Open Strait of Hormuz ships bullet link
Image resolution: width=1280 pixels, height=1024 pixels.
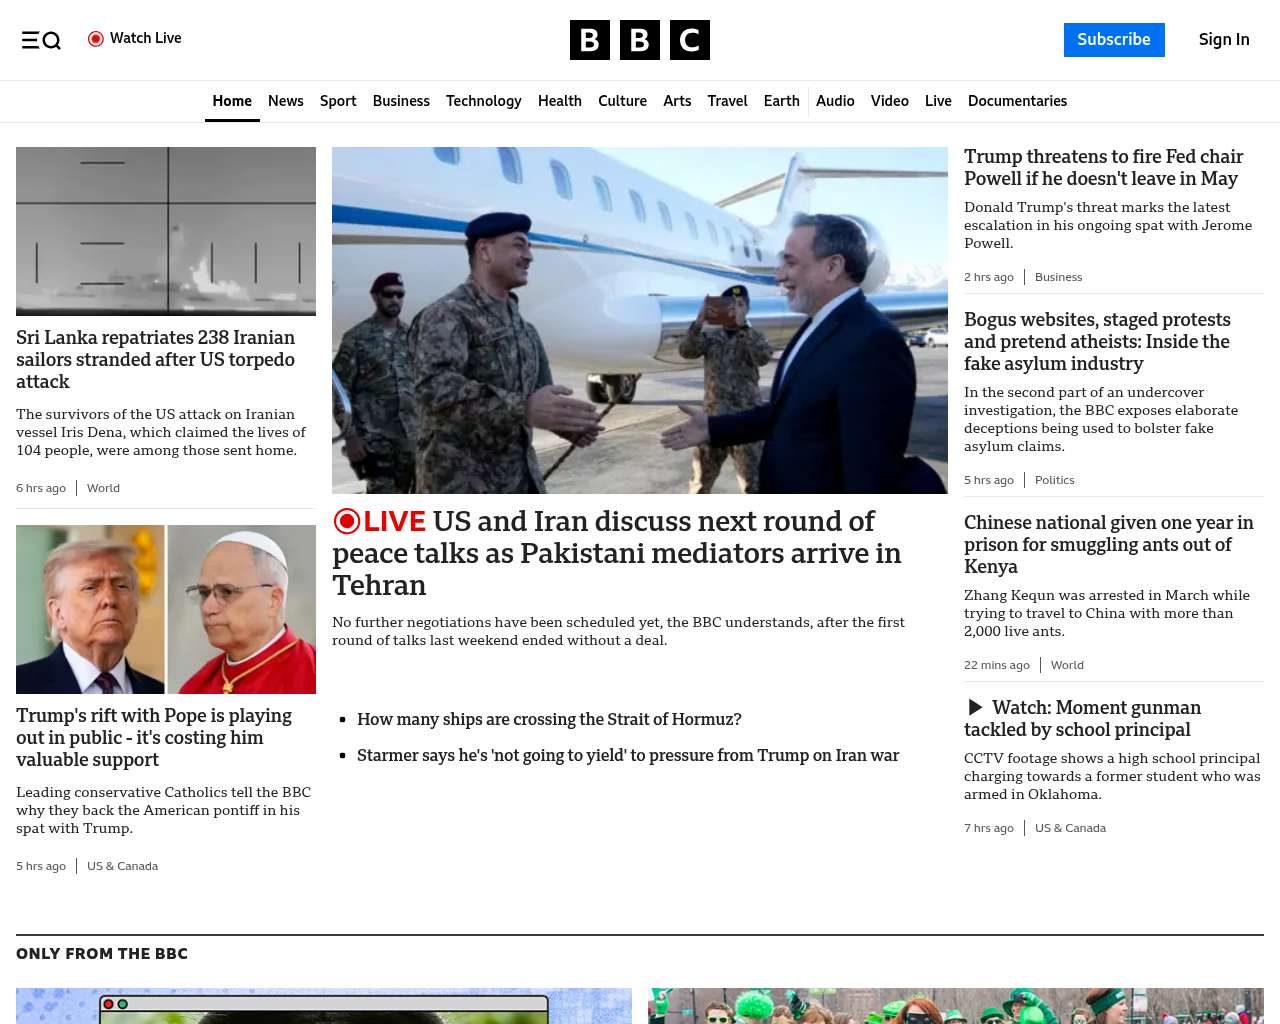pyautogui.click(x=549, y=719)
